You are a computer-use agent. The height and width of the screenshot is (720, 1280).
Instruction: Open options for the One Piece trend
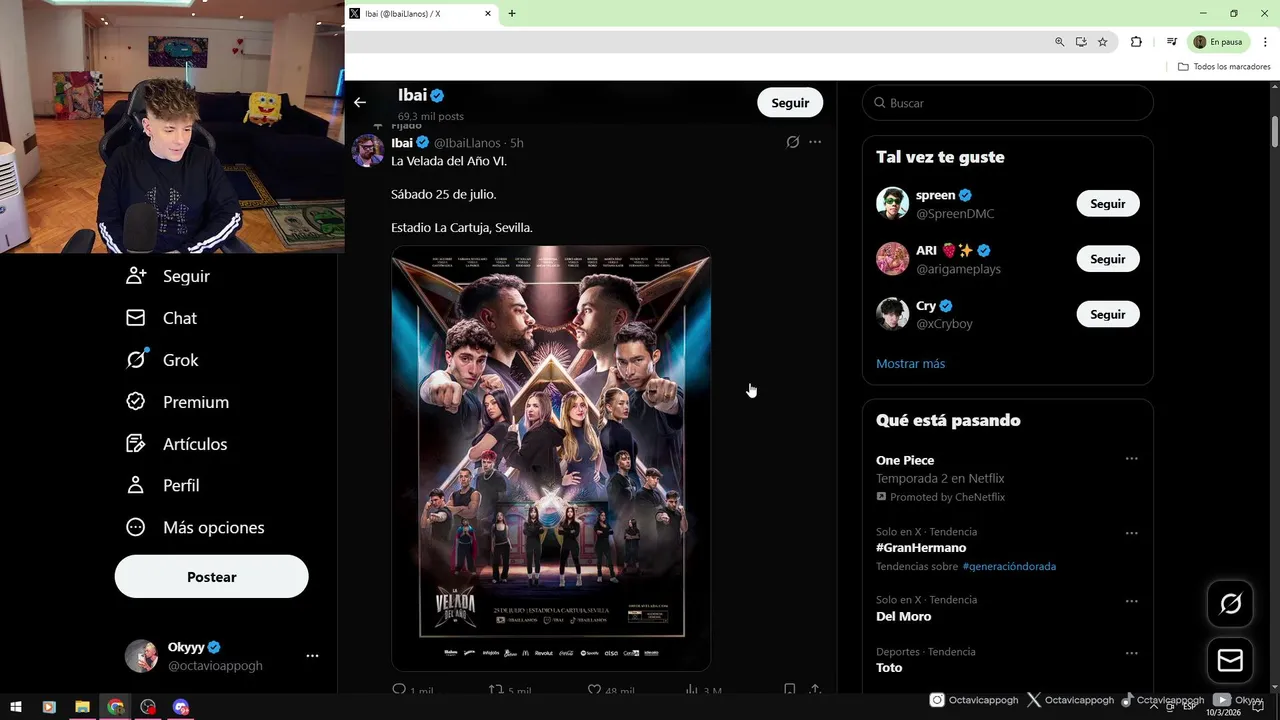[x=1132, y=459]
